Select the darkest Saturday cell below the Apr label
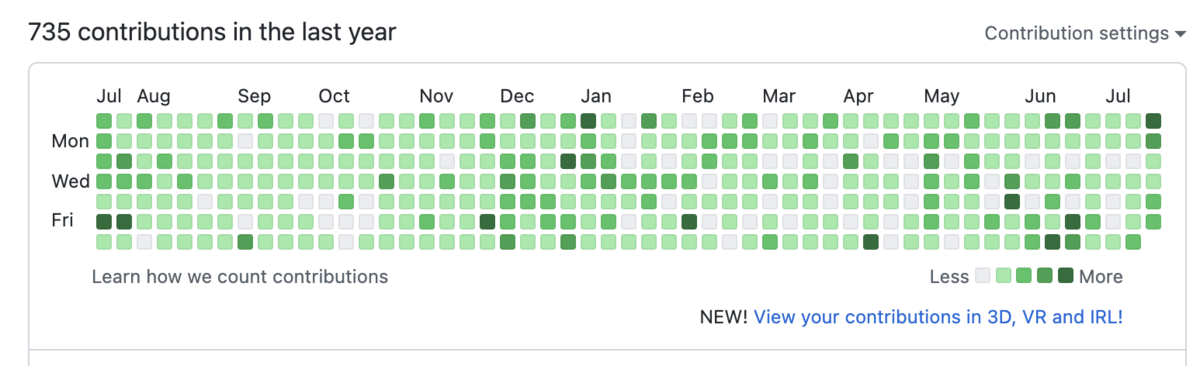Screen dimensions: 1200x366 (x=871, y=241)
